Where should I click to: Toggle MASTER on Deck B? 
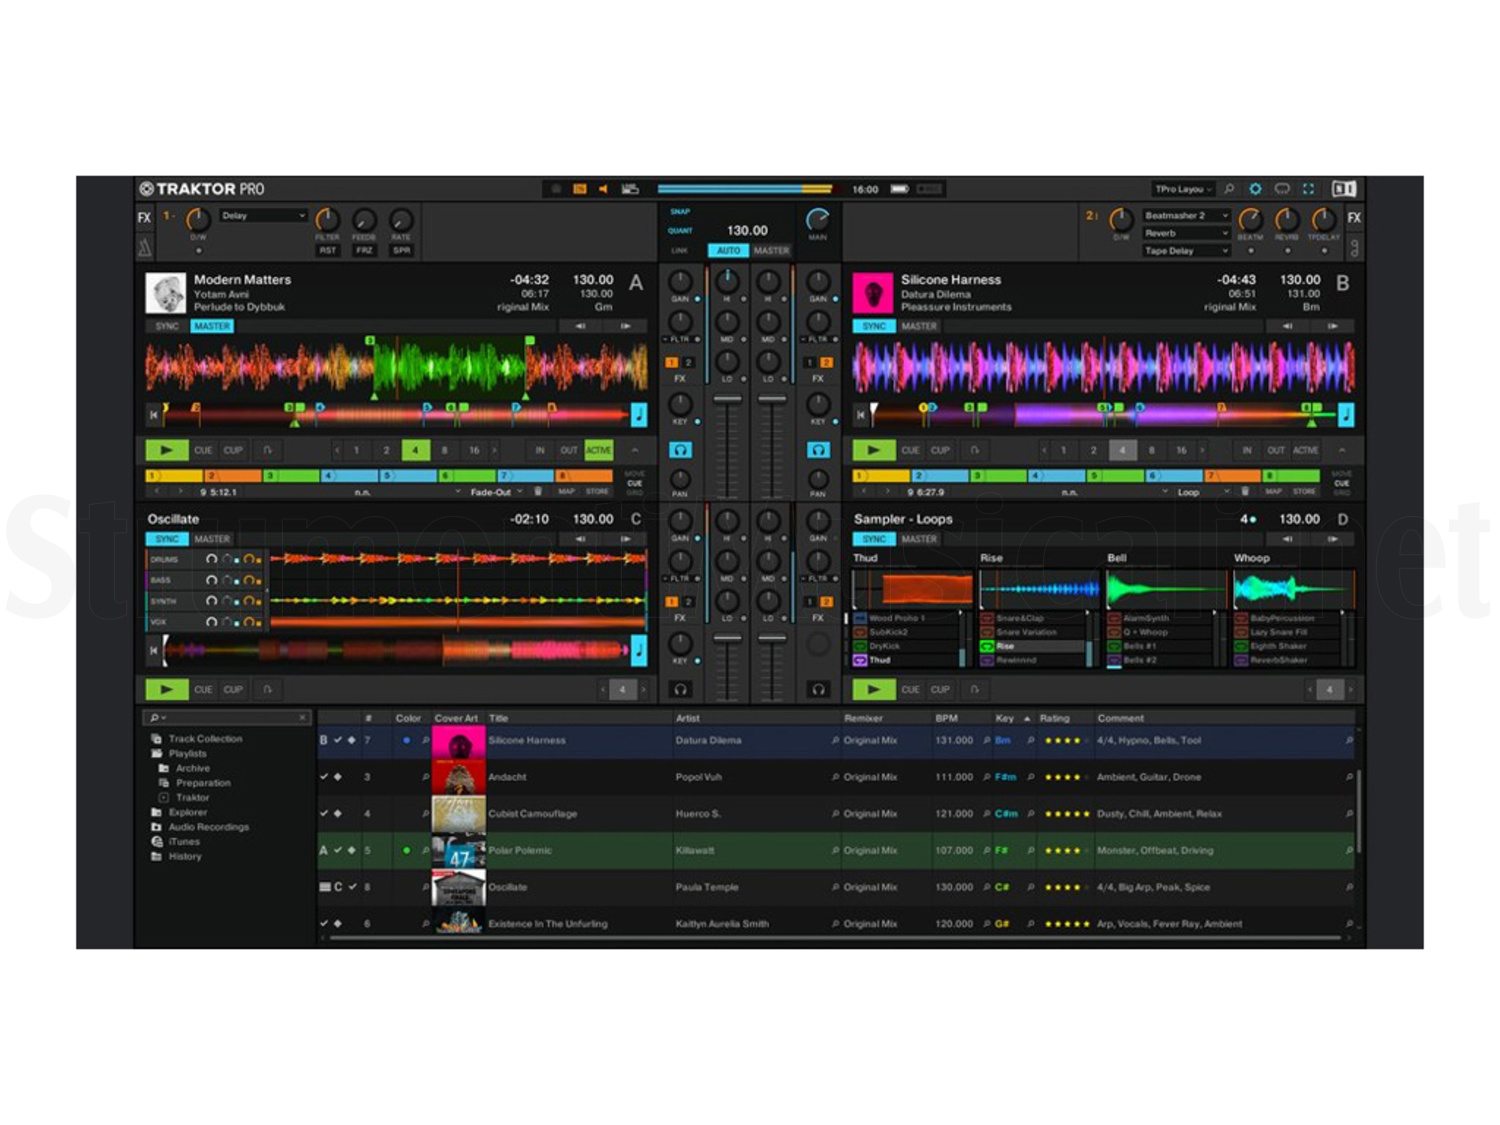[x=919, y=326]
